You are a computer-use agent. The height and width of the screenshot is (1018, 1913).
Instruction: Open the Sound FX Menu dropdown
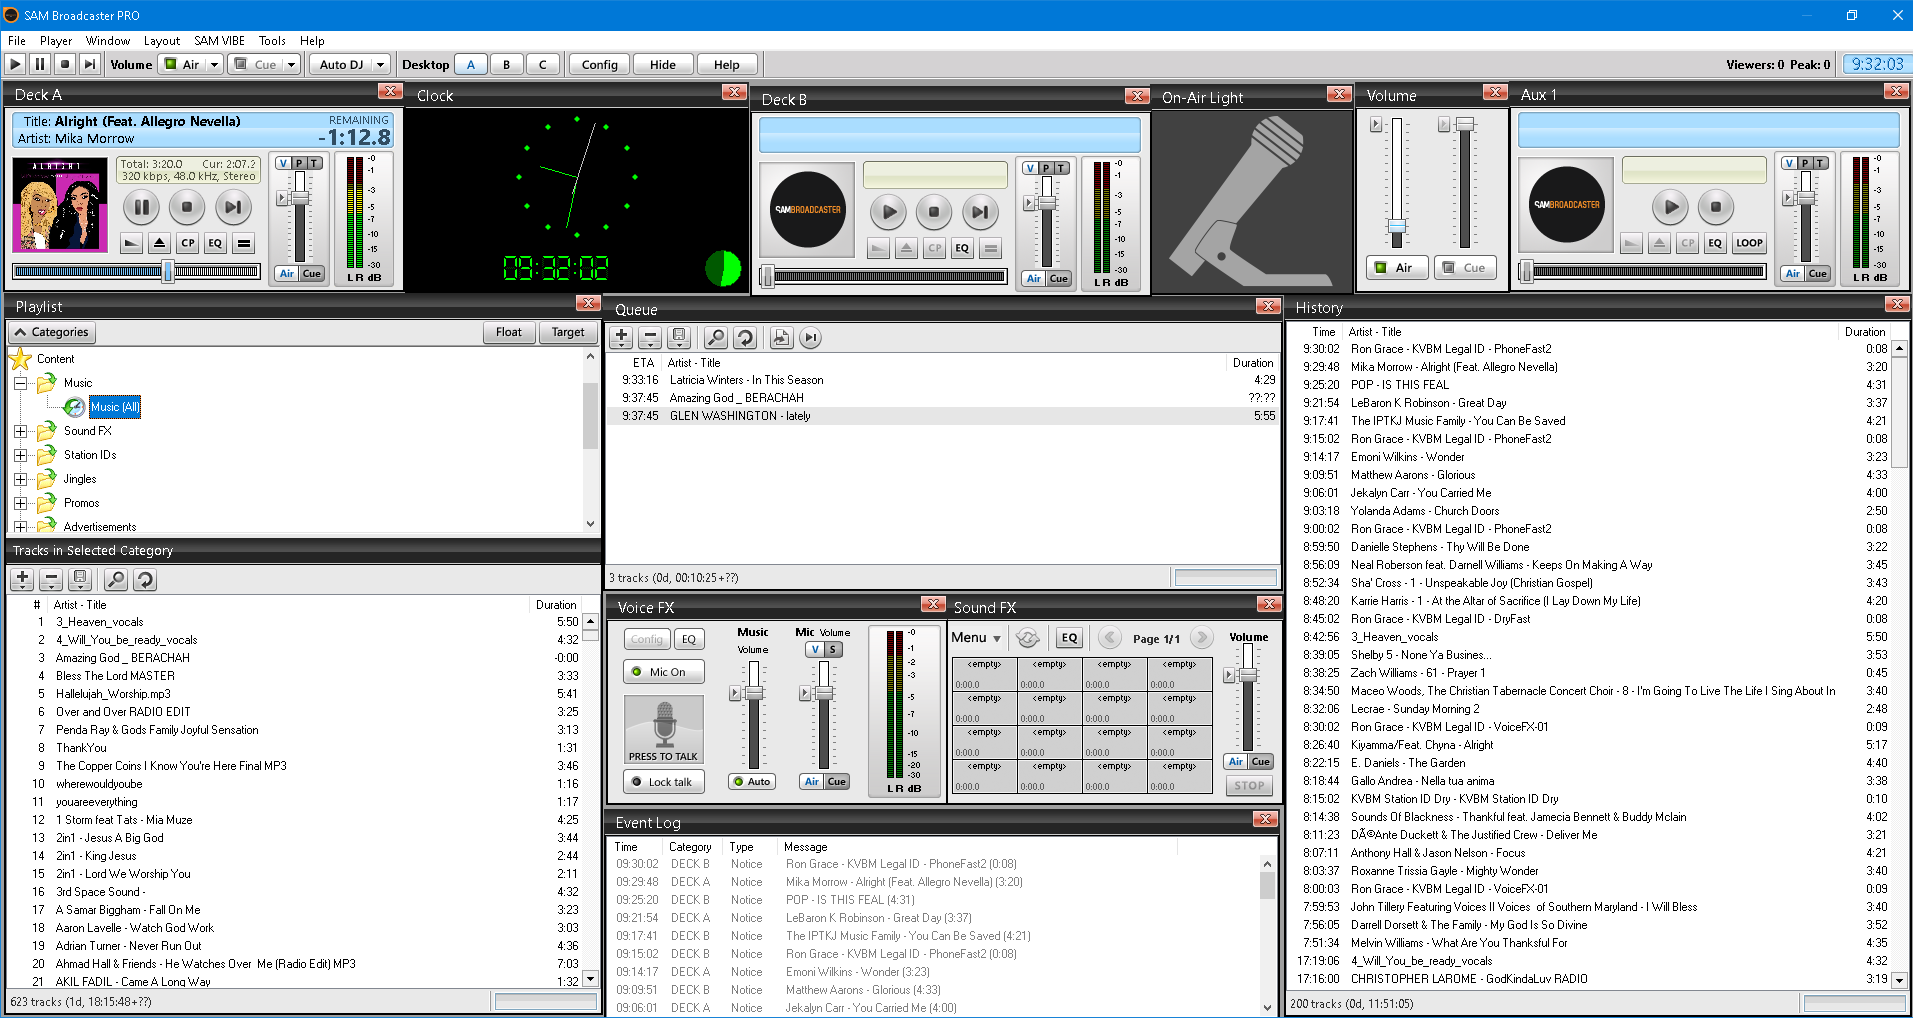click(976, 638)
